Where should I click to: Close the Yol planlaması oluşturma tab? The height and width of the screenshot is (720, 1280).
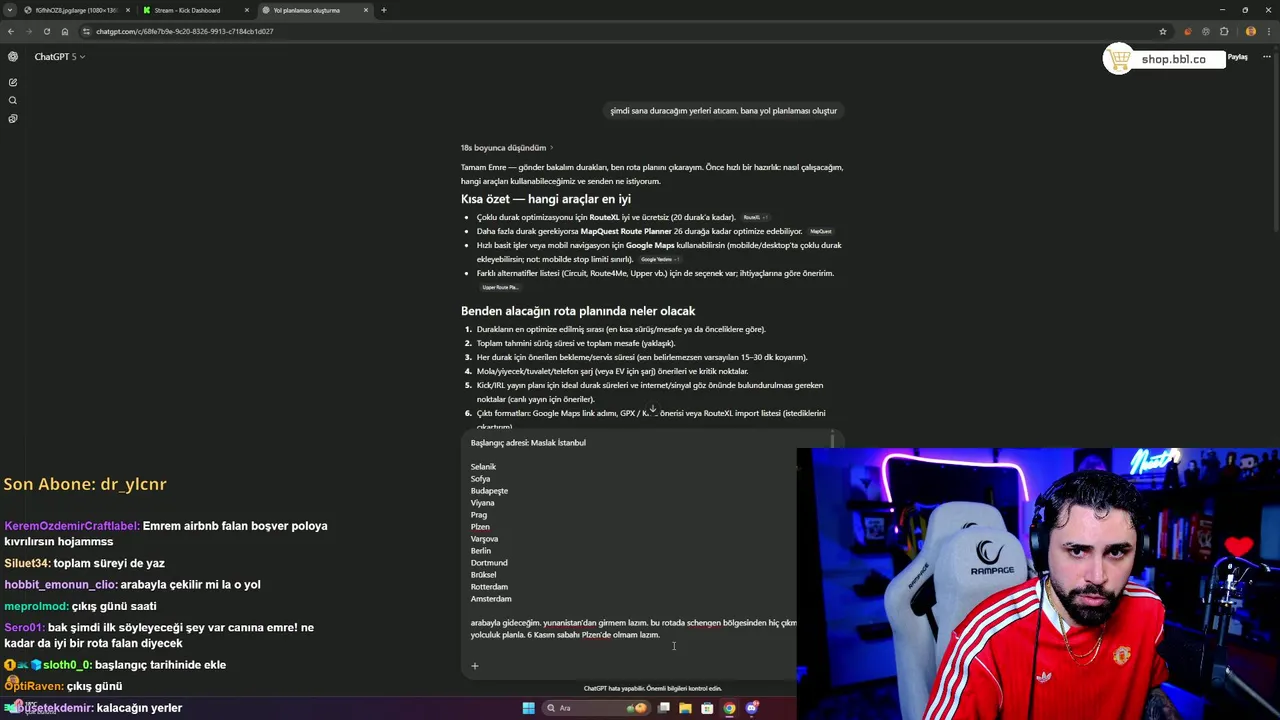366,10
